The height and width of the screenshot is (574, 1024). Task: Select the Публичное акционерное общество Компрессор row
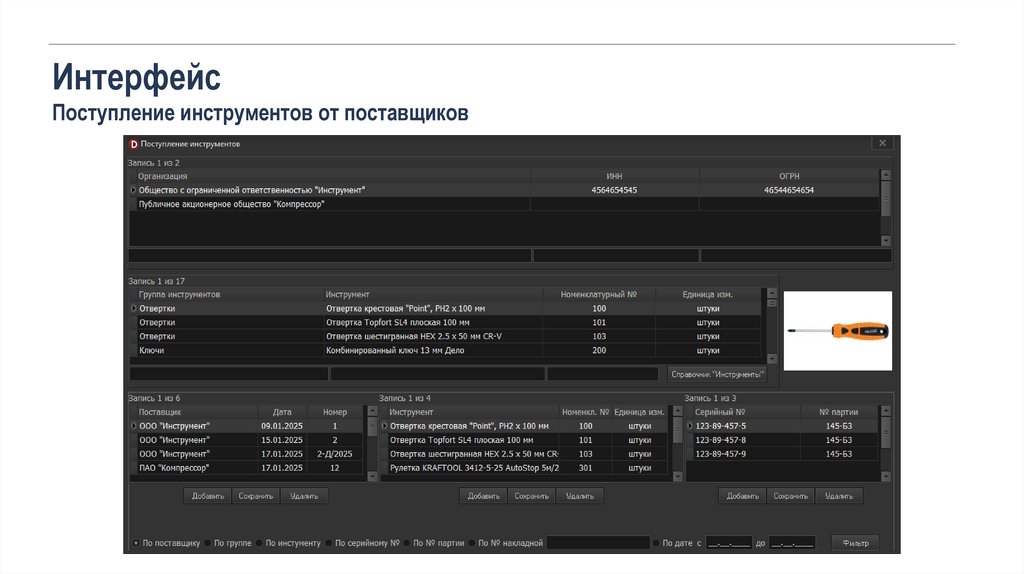pos(232,204)
